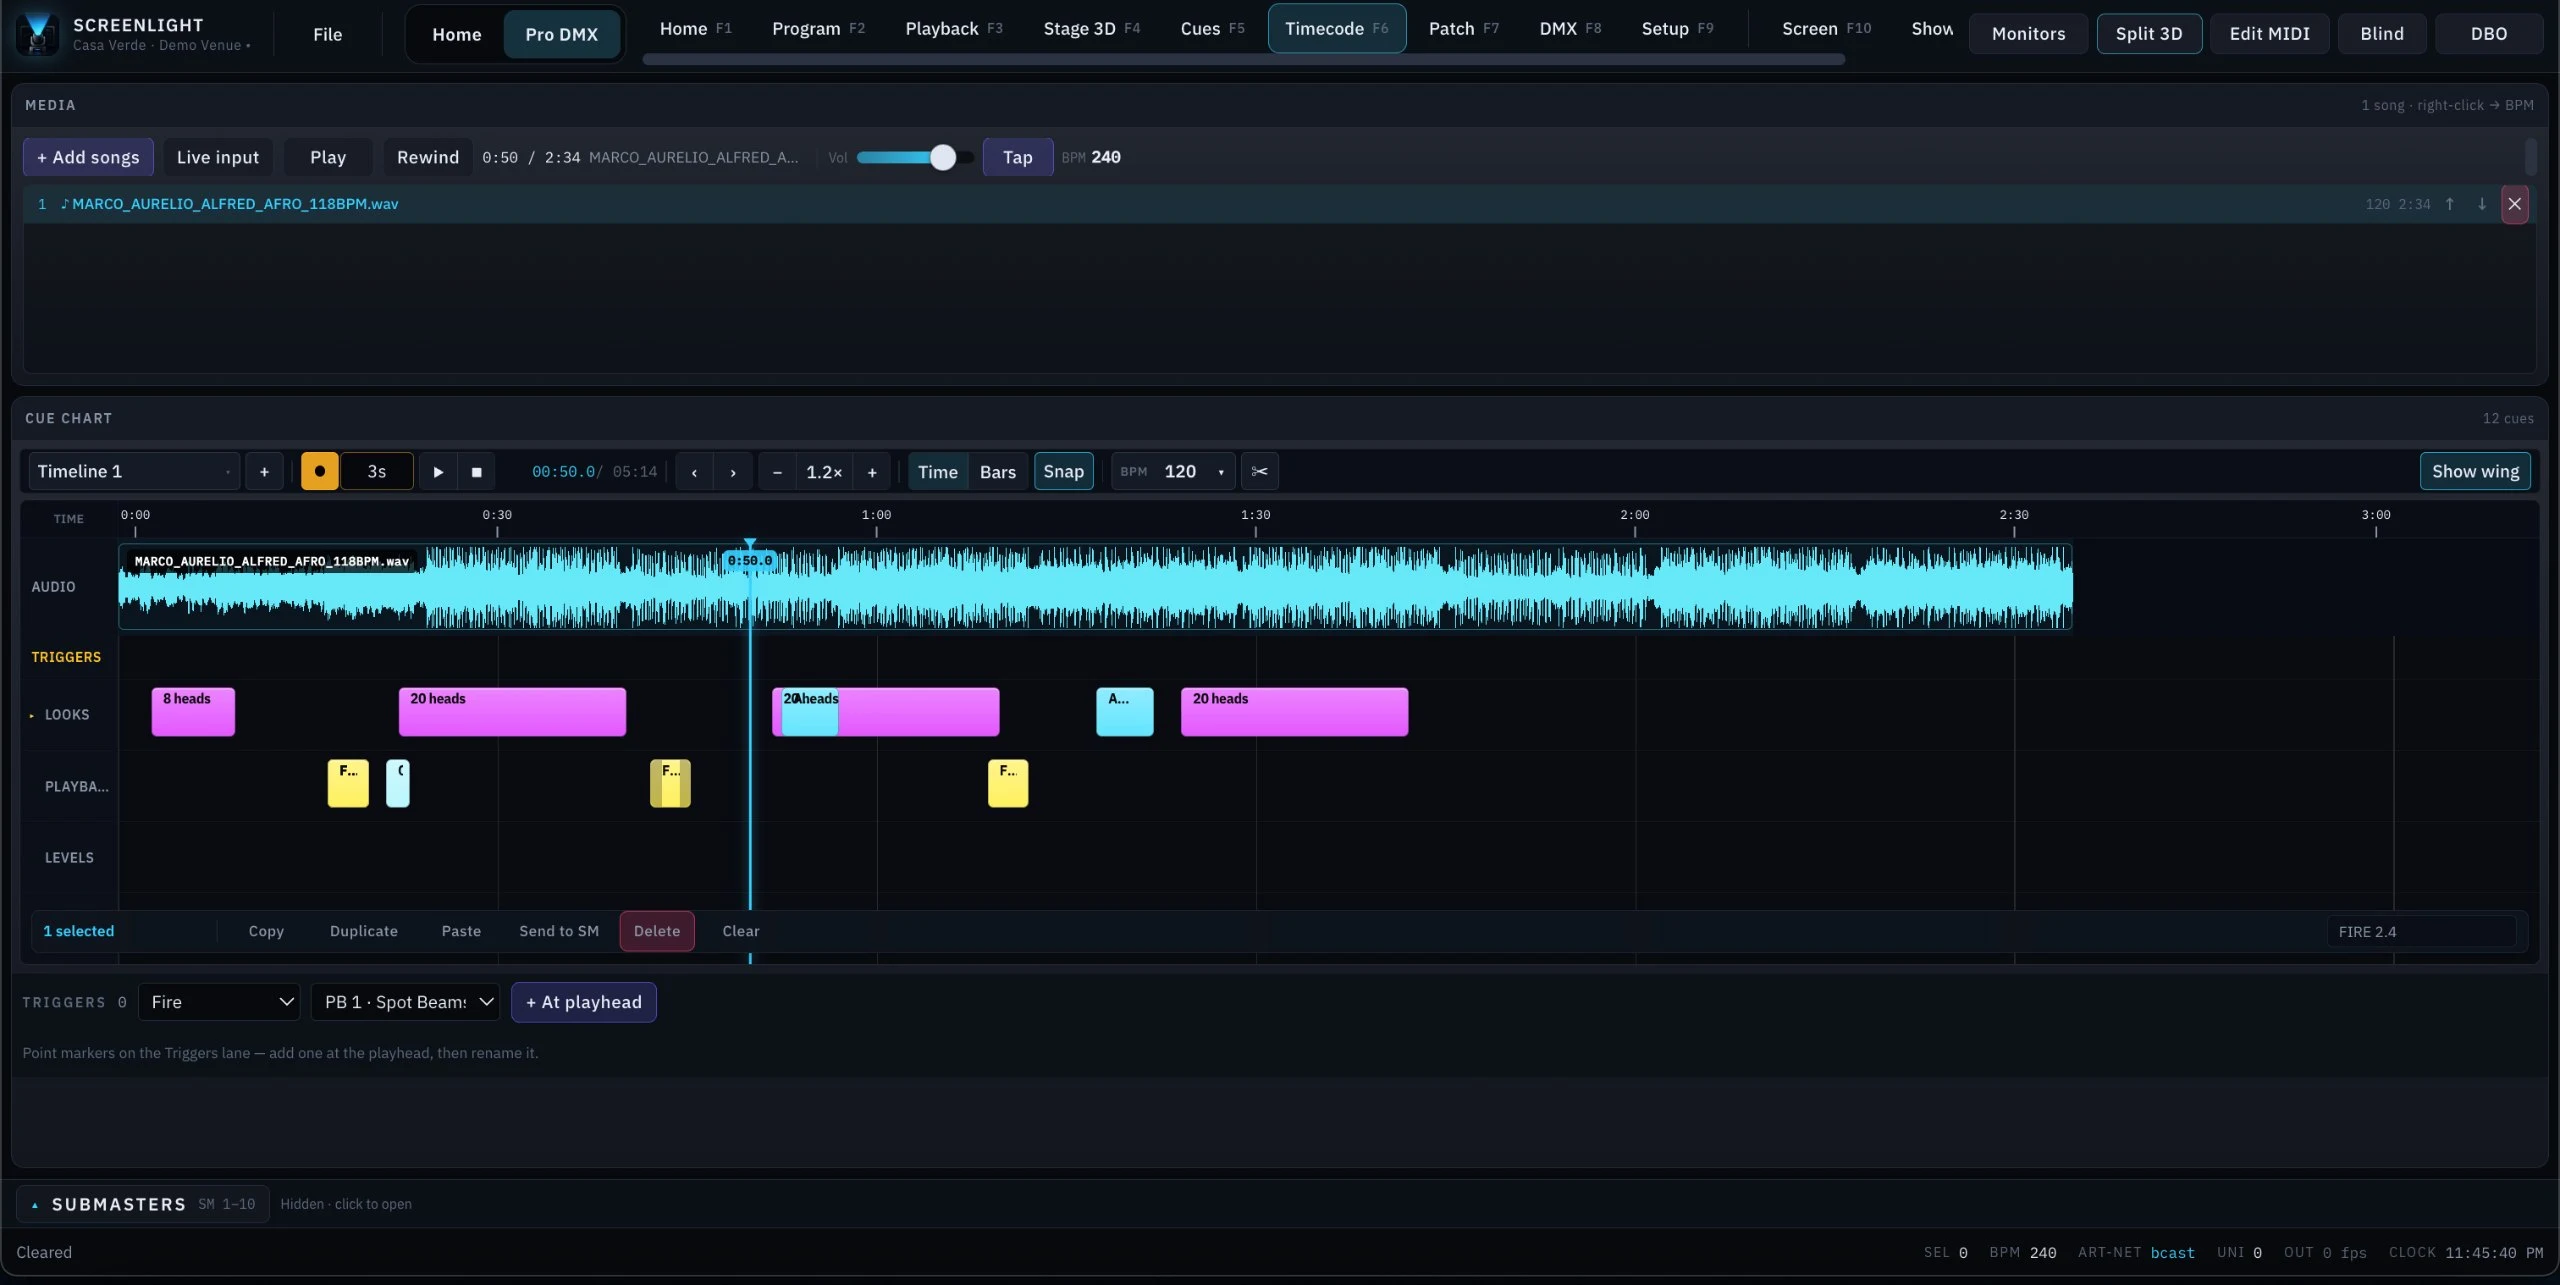Click Duplicate in the selection bar

364,931
